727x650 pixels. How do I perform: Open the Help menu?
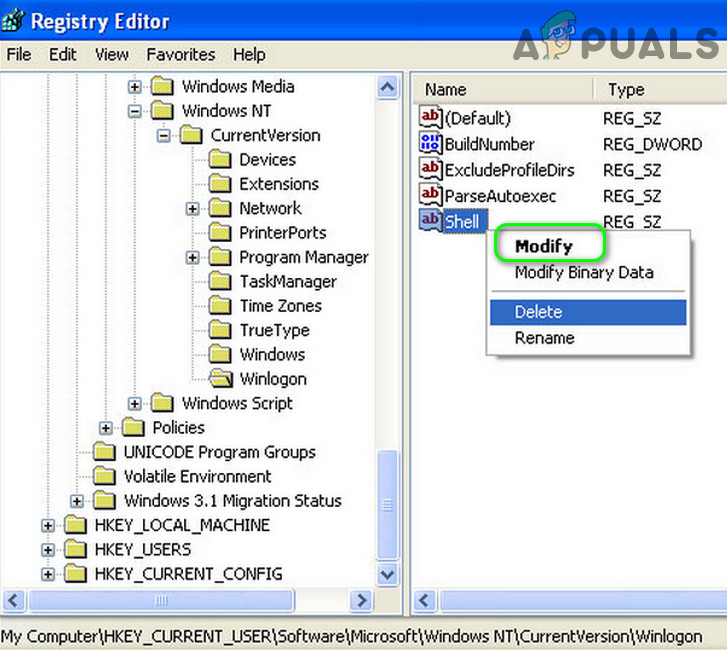(x=249, y=55)
